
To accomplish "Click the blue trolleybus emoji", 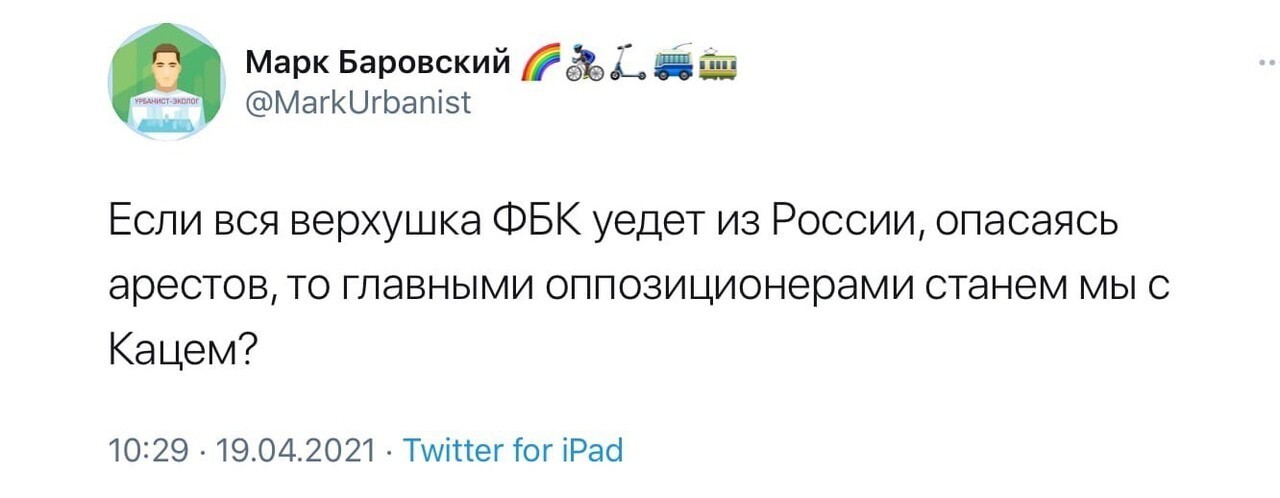I will point(672,65).
